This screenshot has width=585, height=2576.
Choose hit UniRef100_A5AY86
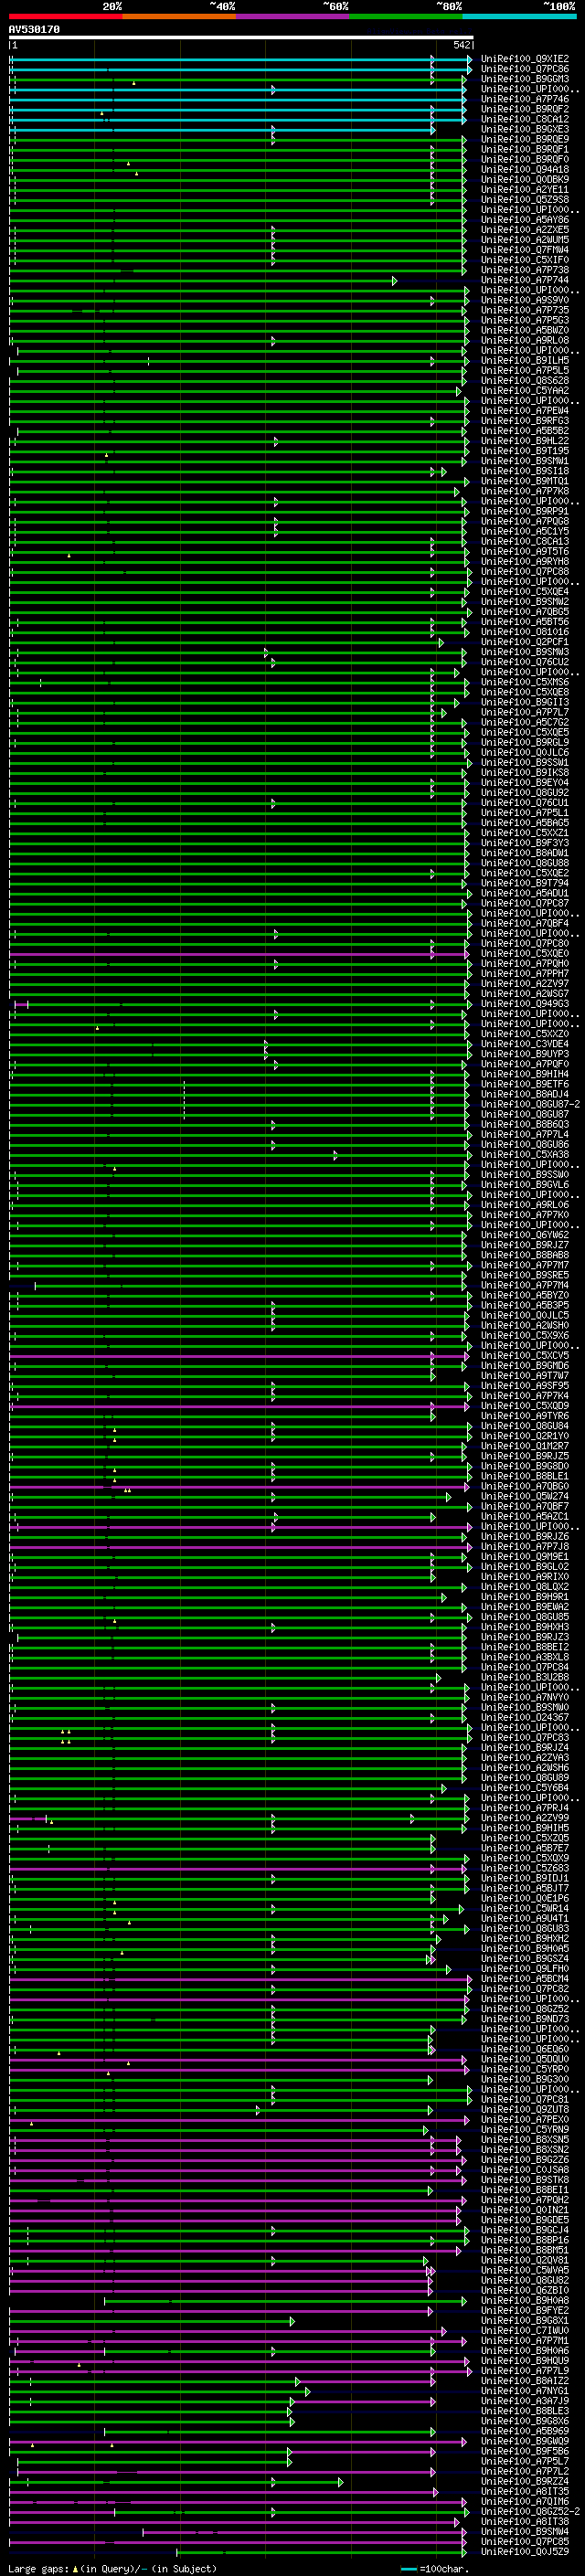coord(525,220)
